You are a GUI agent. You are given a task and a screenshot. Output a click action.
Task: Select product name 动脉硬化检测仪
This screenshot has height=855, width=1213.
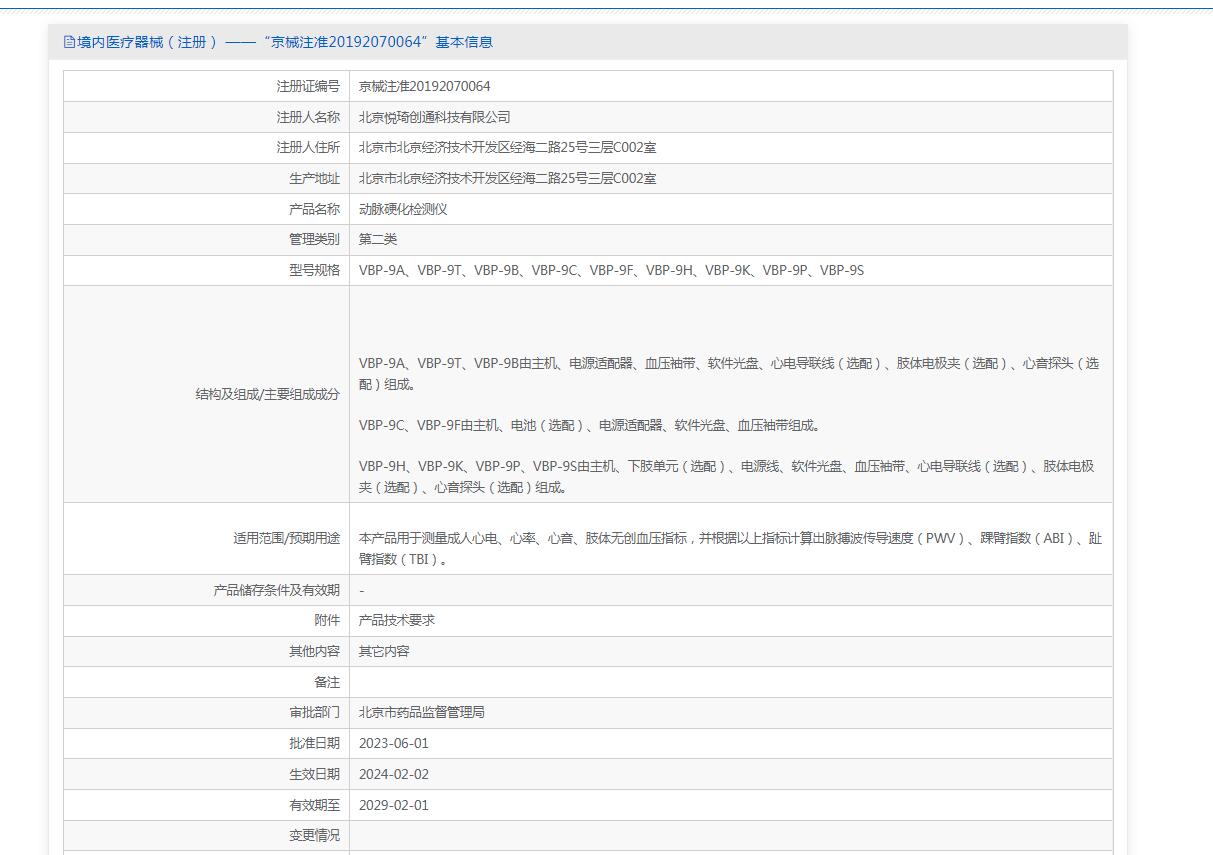(x=403, y=209)
